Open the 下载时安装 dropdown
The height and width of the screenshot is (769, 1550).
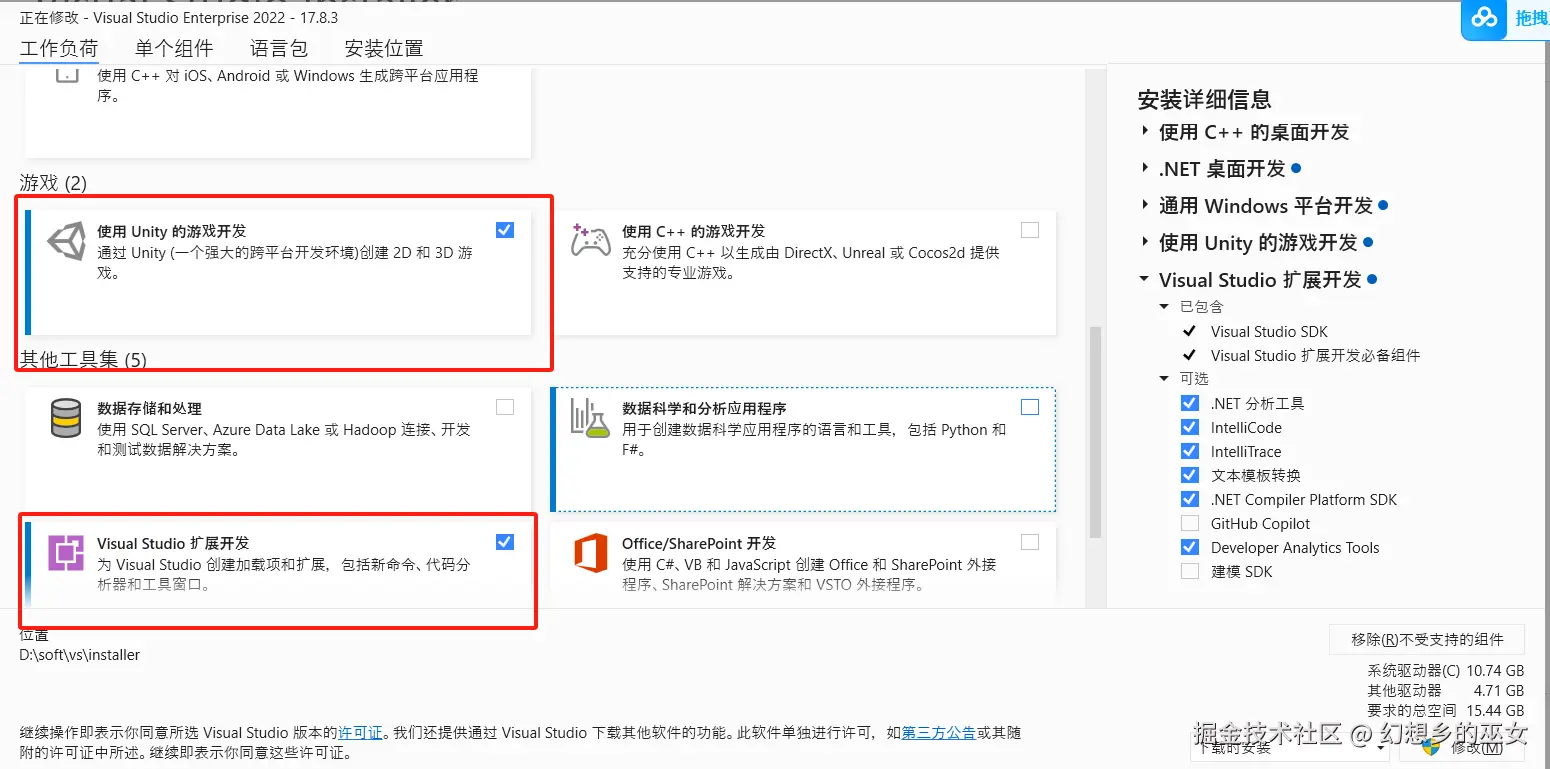[1290, 746]
